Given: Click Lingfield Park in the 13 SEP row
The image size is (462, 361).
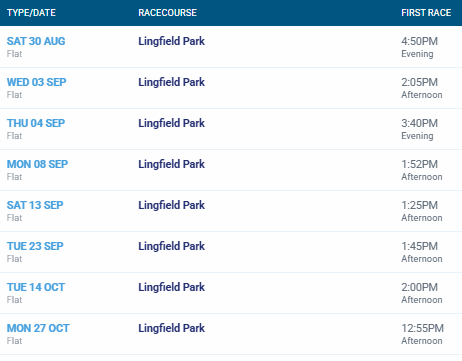Looking at the screenshot, I should (171, 205).
